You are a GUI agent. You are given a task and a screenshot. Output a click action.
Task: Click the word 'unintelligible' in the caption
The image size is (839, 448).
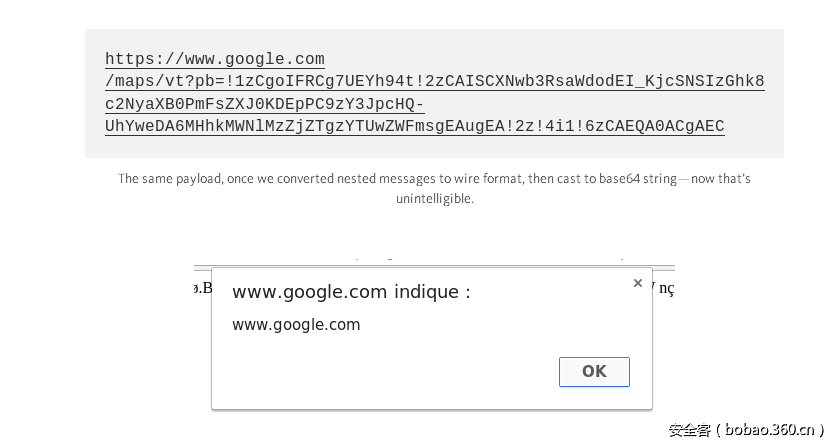(433, 198)
